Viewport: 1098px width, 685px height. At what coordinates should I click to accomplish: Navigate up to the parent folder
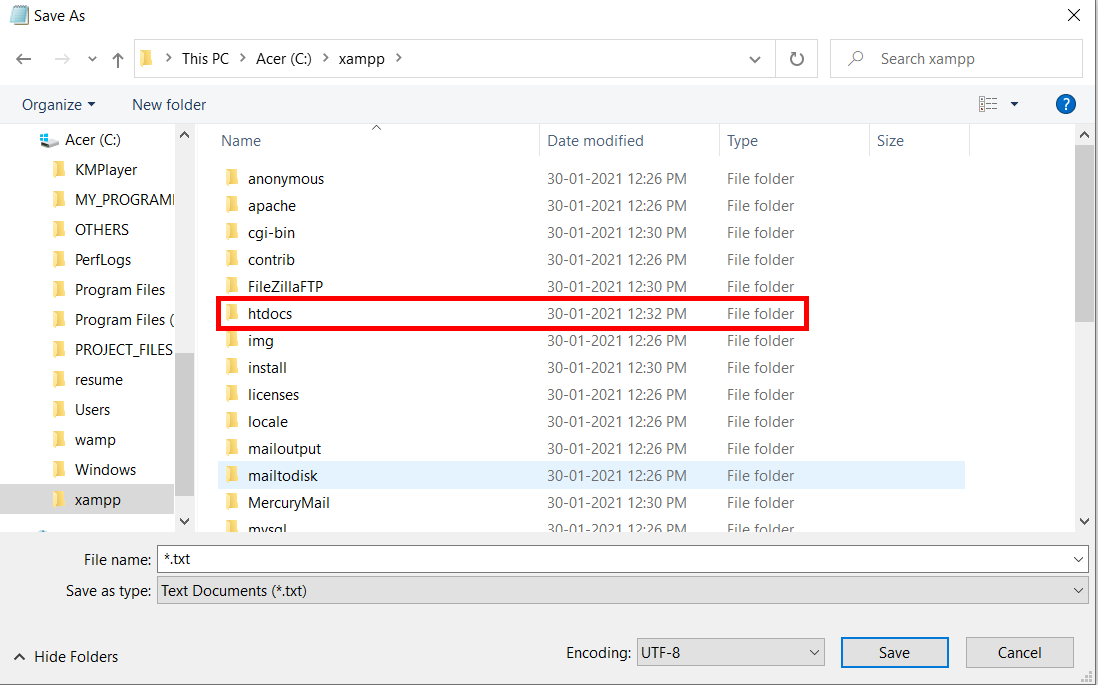point(117,58)
